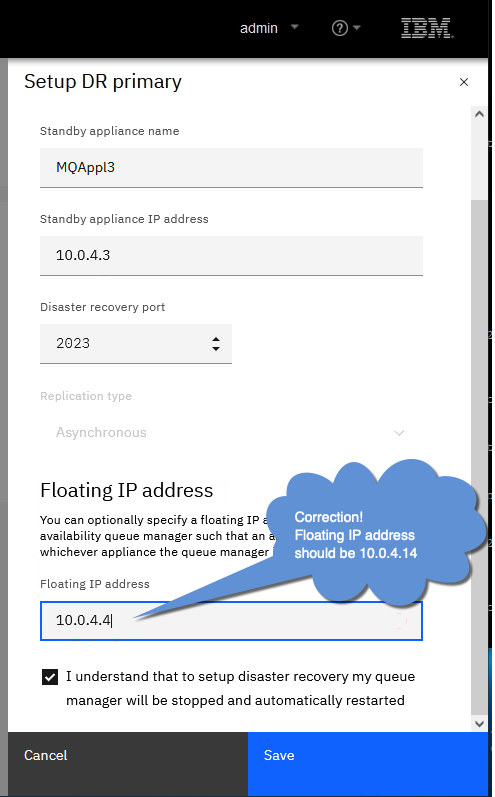Click the scroll down arrow
495x797 pixels.
point(479,724)
